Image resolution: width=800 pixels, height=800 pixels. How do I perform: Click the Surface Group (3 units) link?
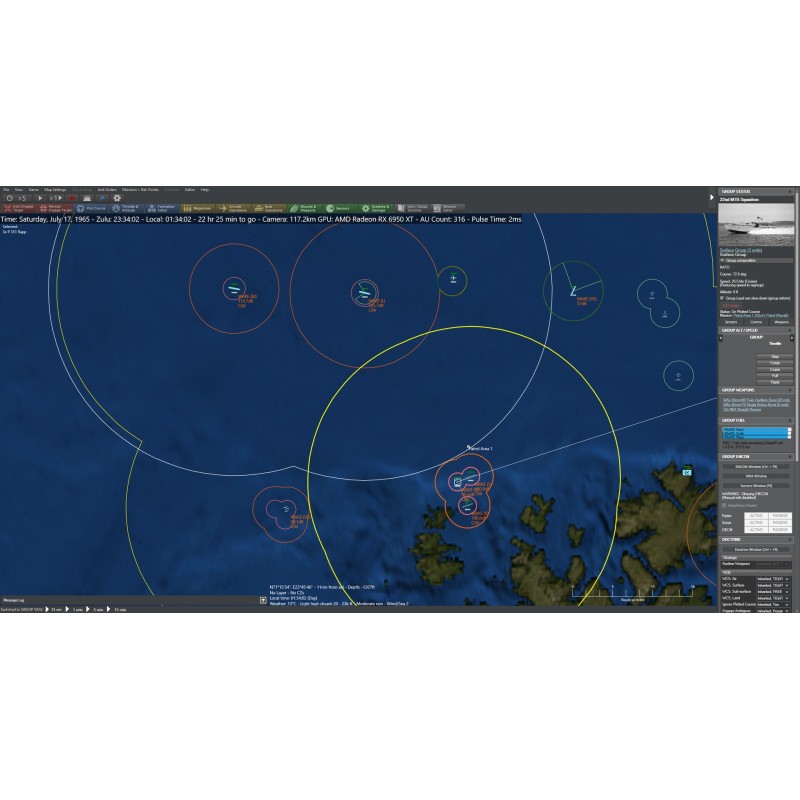(741, 250)
